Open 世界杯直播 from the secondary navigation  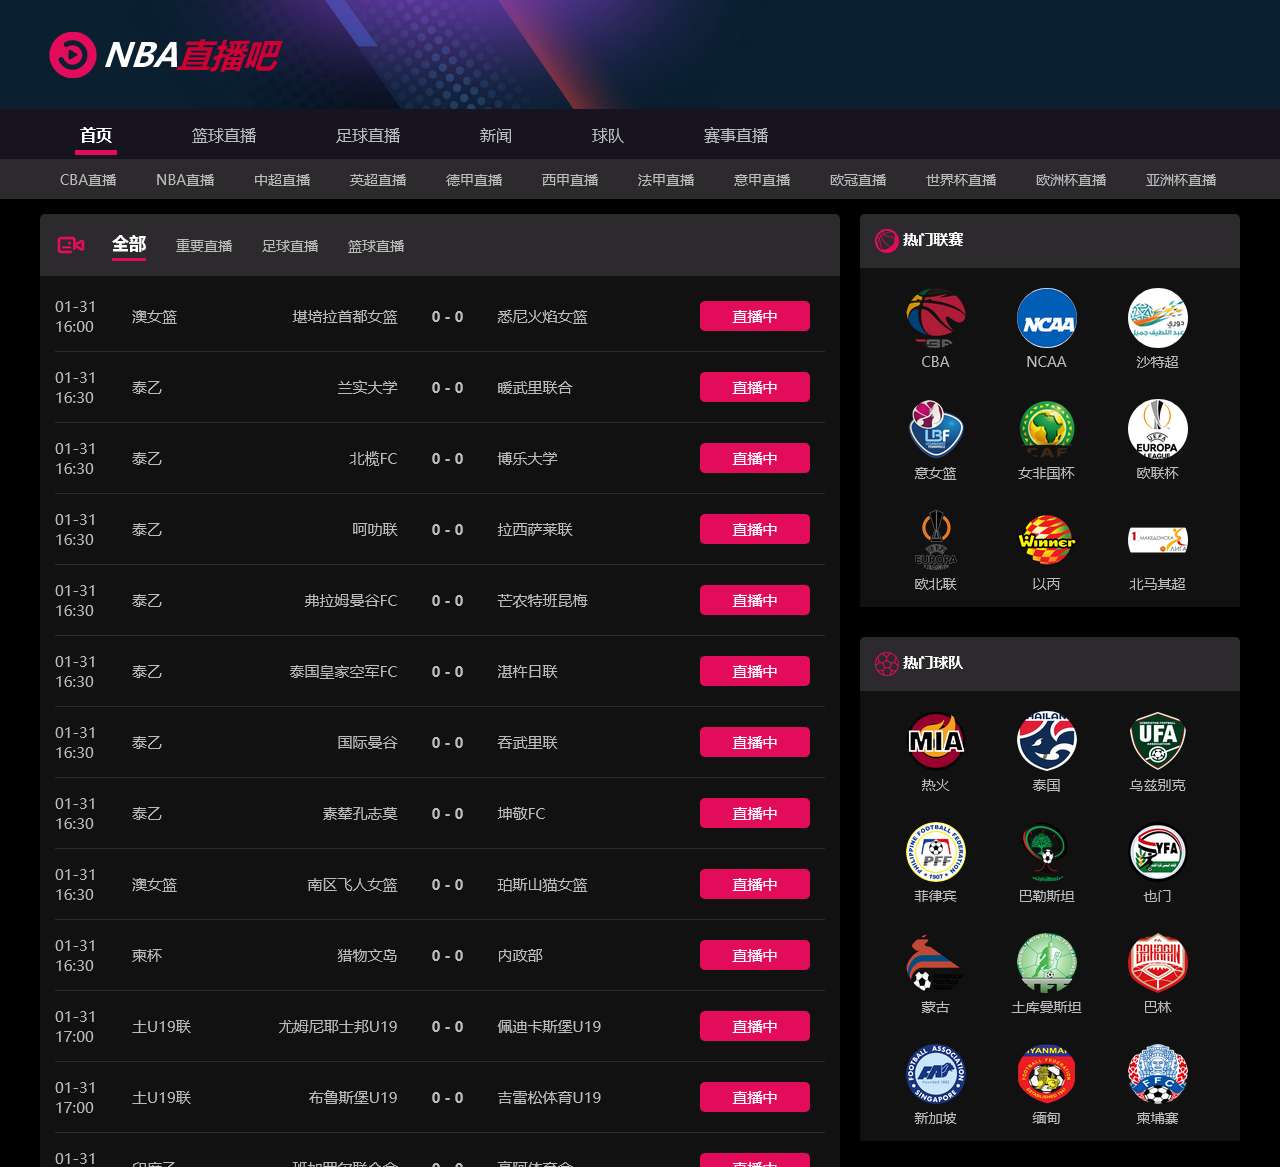click(960, 179)
